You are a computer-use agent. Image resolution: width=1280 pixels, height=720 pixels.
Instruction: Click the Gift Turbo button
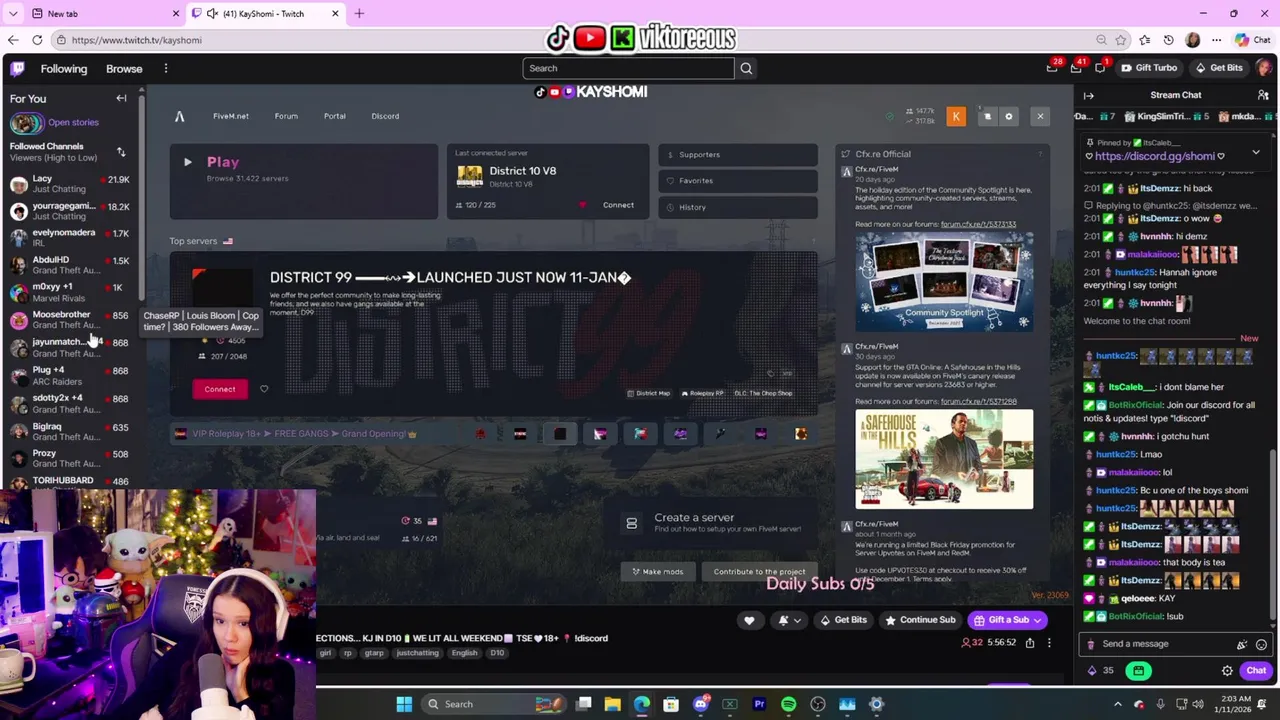(x=1147, y=68)
